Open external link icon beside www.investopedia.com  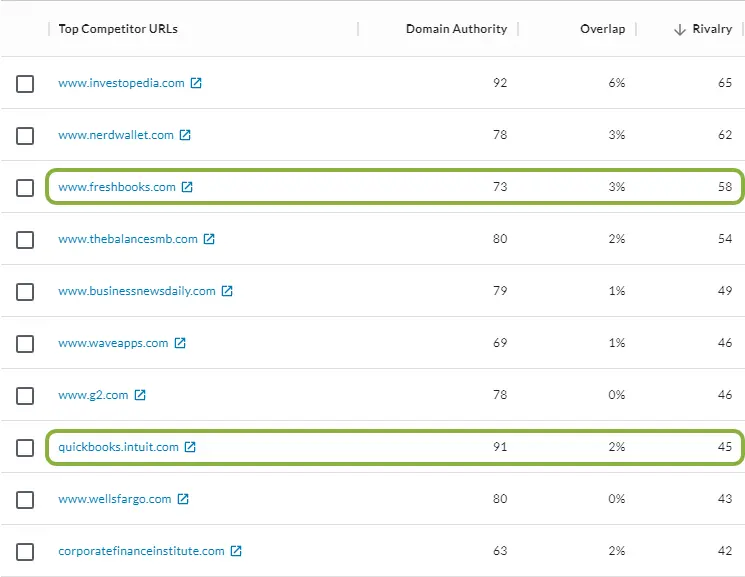(196, 83)
